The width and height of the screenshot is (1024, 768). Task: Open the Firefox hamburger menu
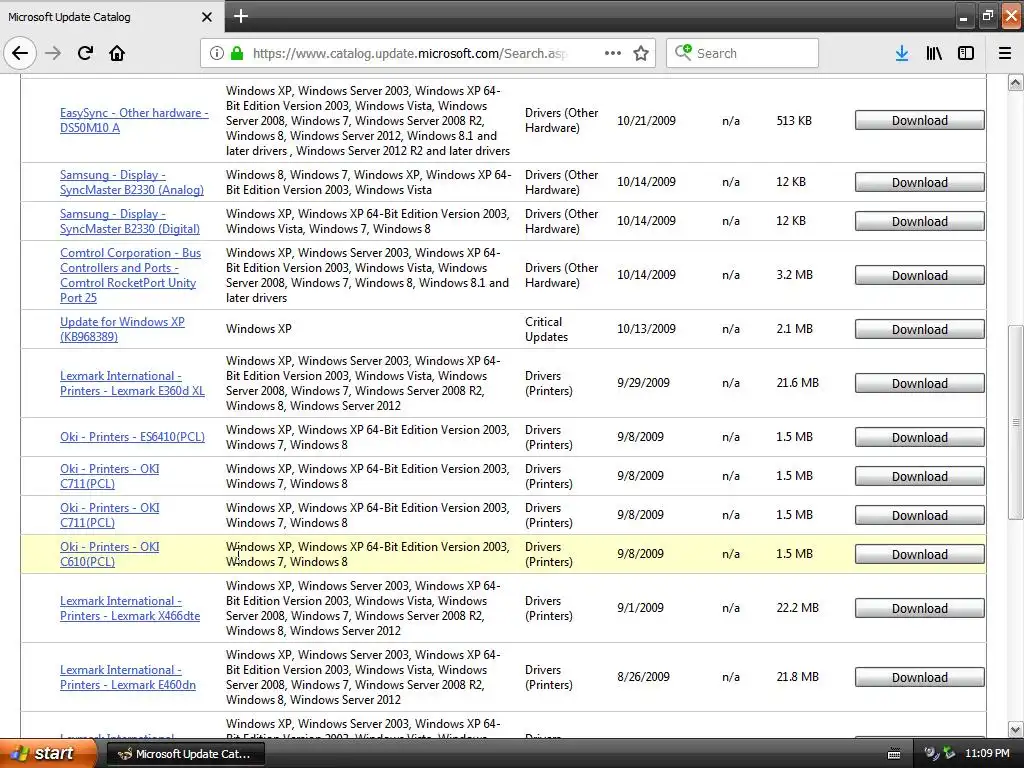pos(1005,53)
